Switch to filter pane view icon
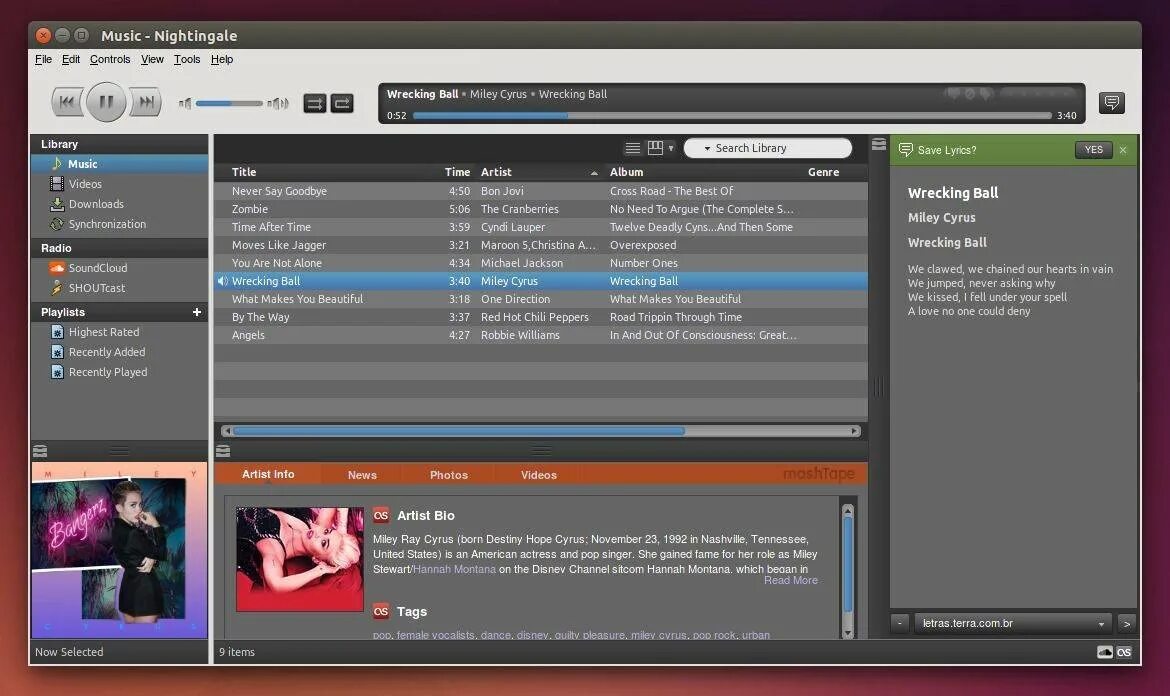Viewport: 1170px width, 696px height. click(x=655, y=148)
